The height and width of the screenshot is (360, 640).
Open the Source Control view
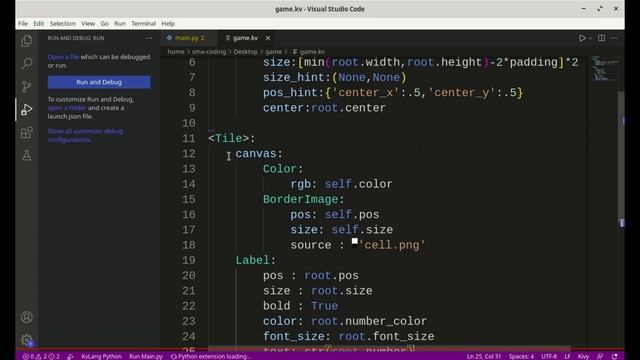(27, 86)
